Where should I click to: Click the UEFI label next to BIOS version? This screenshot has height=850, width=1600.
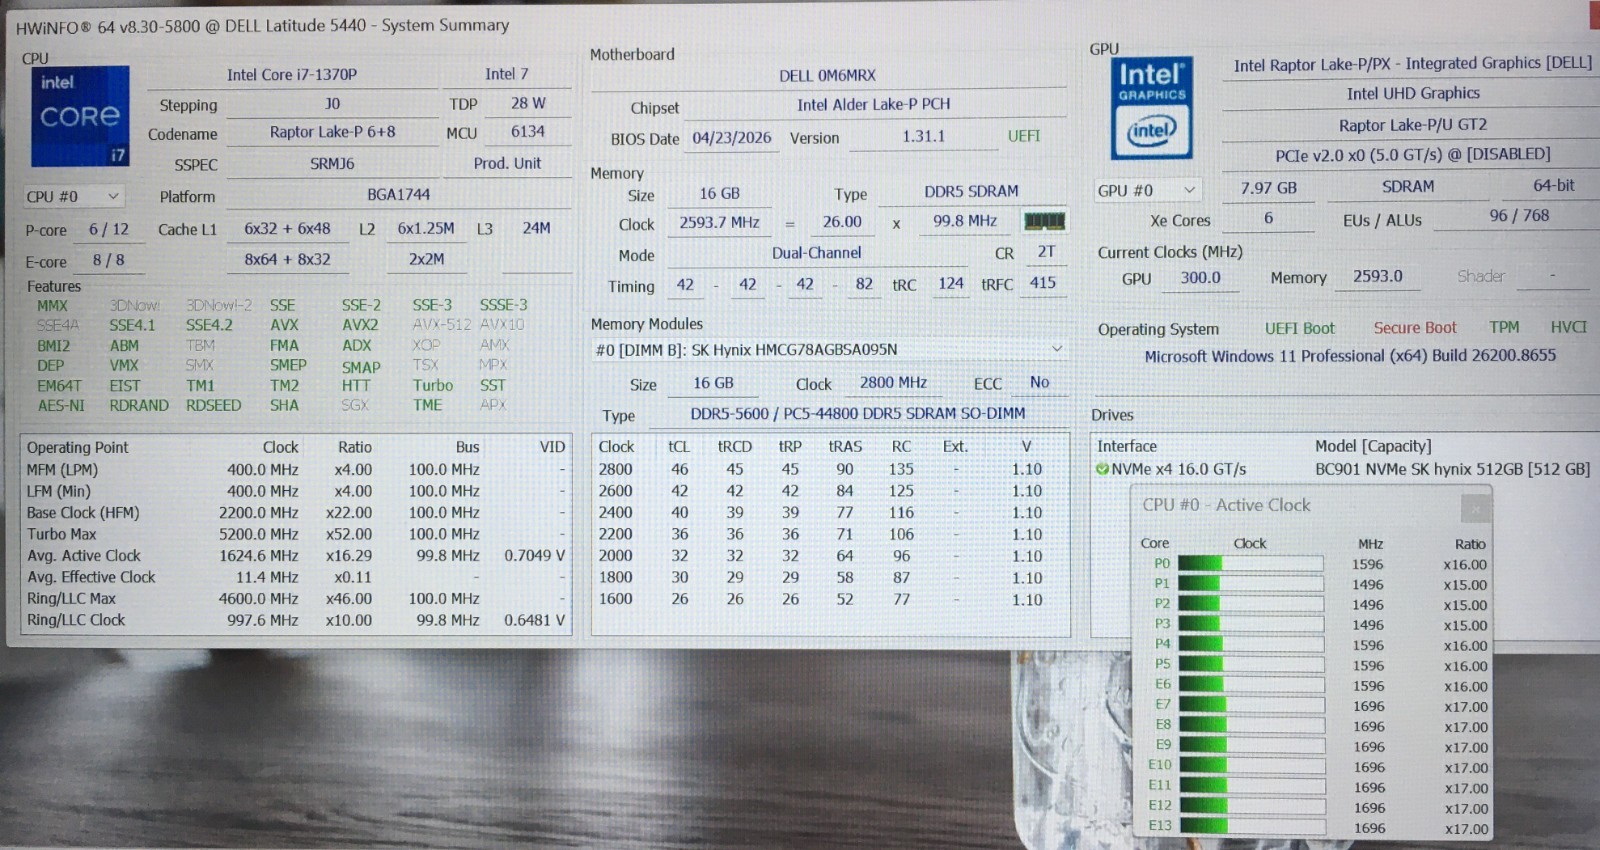pyautogui.click(x=1024, y=136)
